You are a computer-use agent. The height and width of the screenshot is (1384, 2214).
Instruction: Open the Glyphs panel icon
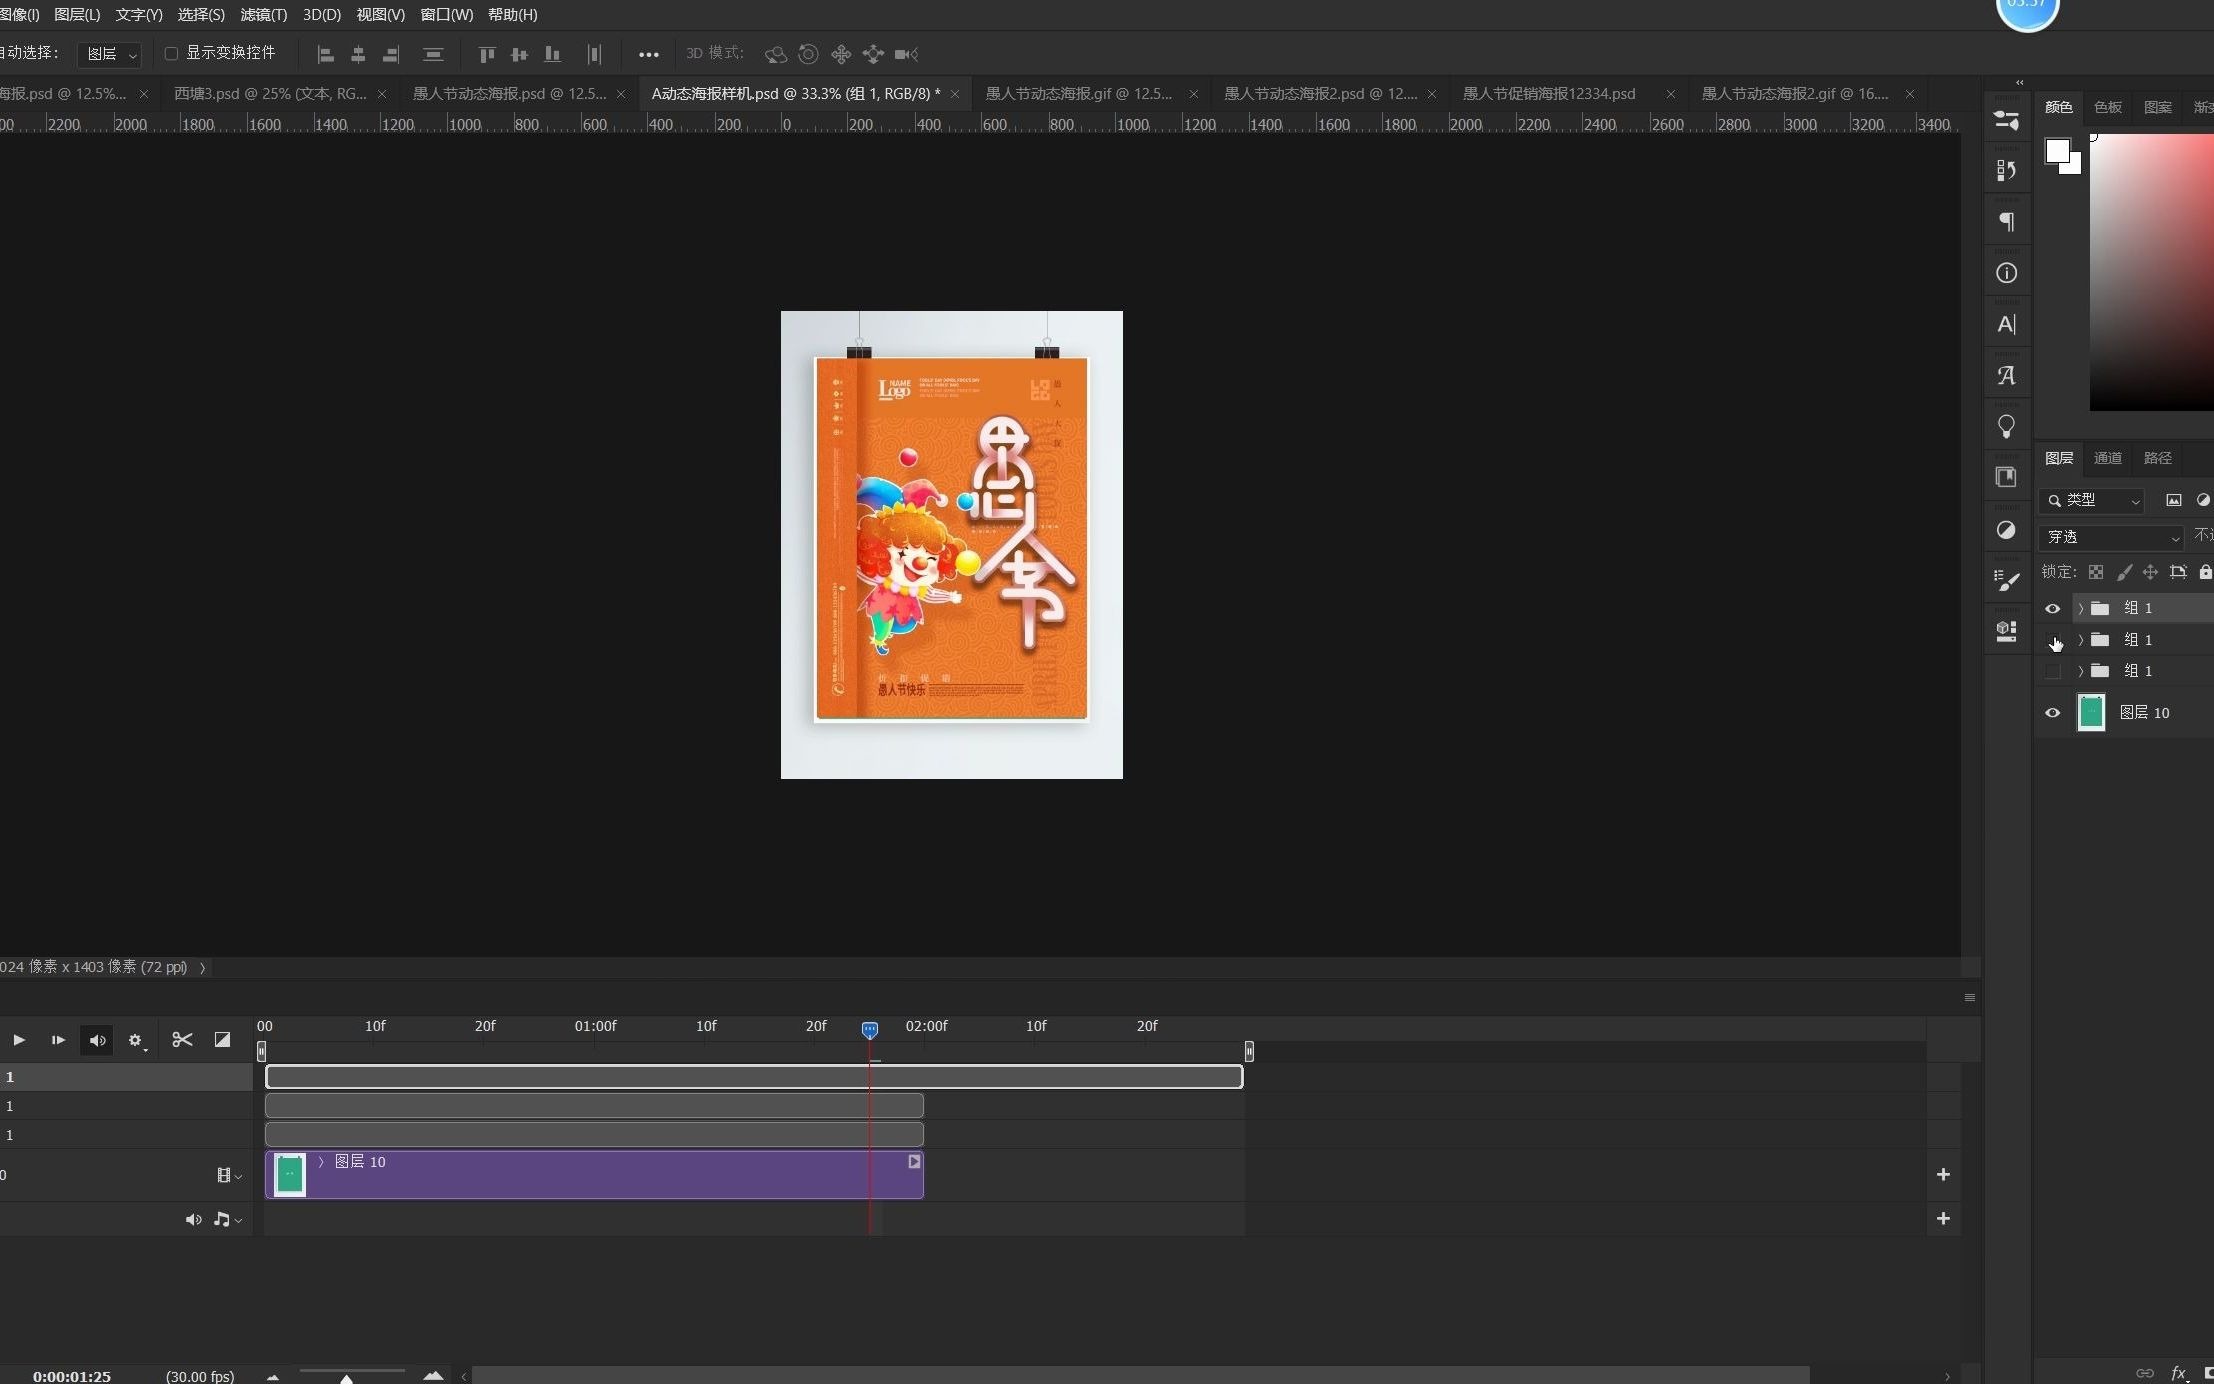tap(2006, 376)
